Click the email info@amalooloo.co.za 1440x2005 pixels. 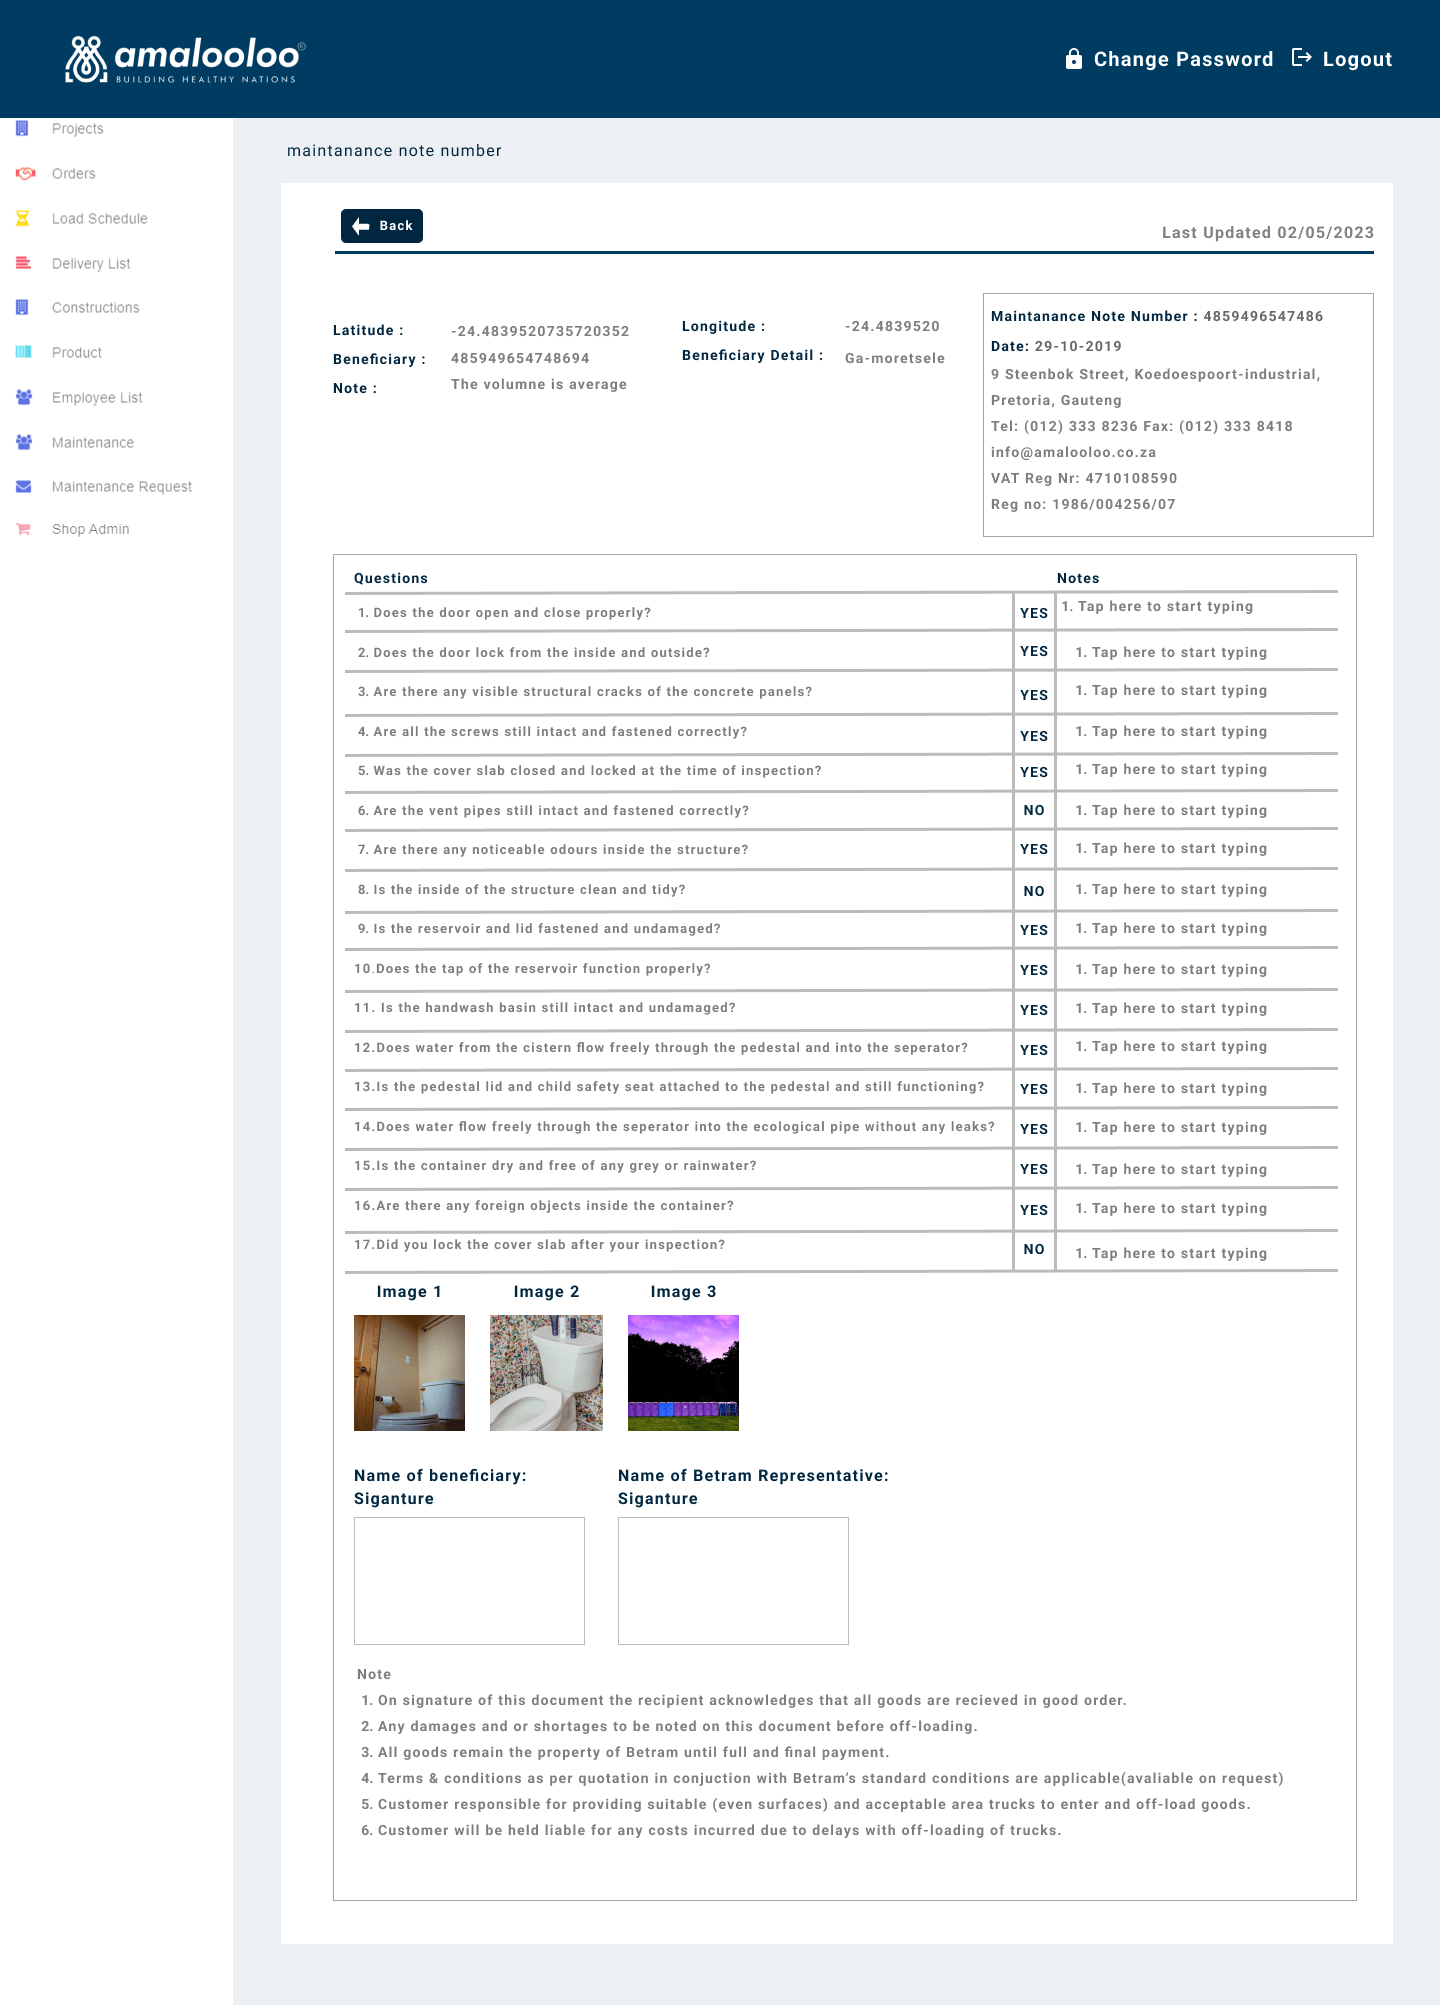point(1074,452)
